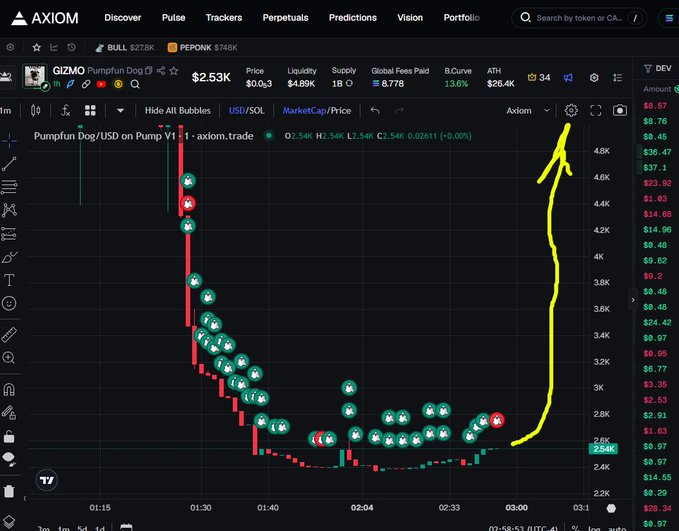Copy Pumpfun Dog contract address
The height and width of the screenshot is (531, 679).
(149, 70)
